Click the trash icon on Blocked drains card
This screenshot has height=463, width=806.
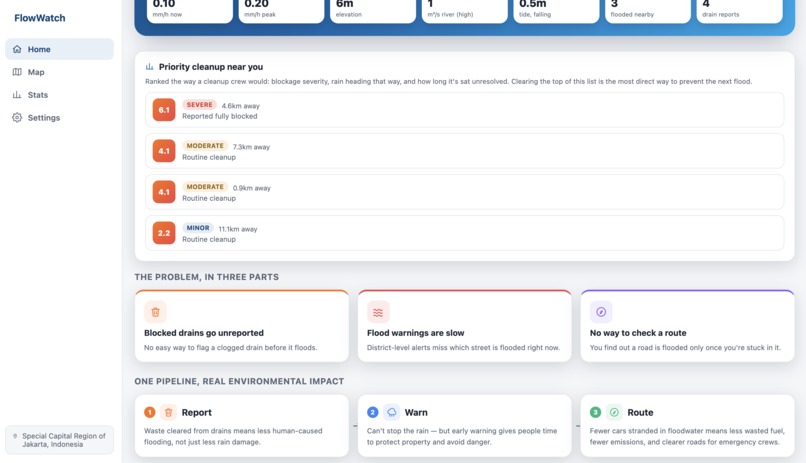(x=155, y=312)
